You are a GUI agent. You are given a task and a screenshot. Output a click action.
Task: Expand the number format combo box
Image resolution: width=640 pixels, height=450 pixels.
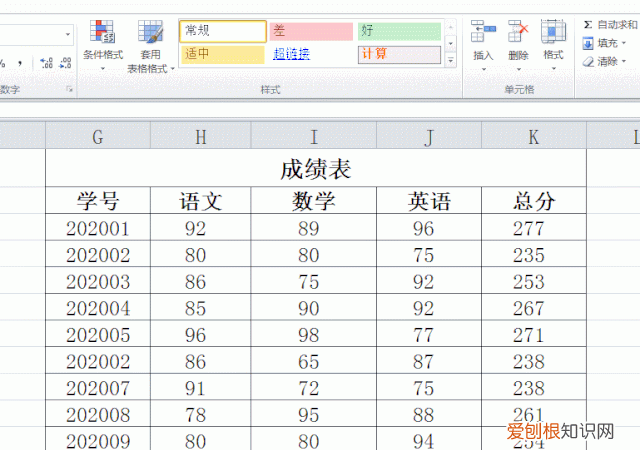[67, 35]
